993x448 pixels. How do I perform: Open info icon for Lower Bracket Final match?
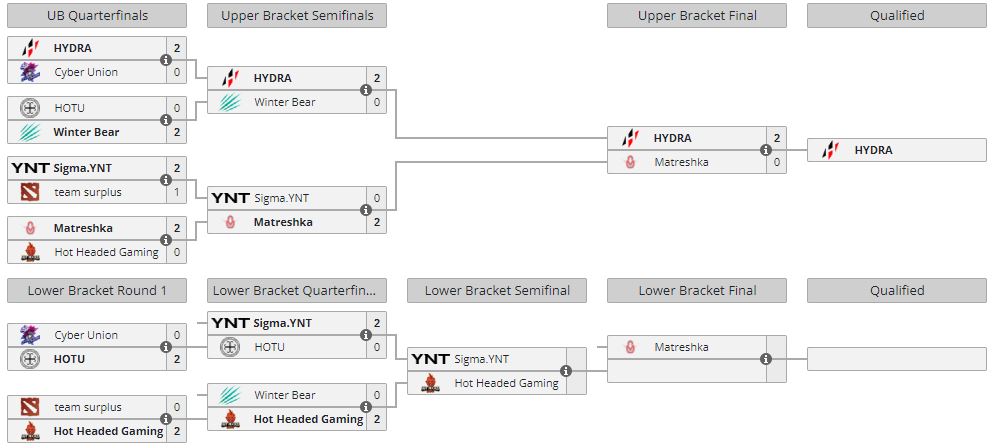tap(766, 359)
